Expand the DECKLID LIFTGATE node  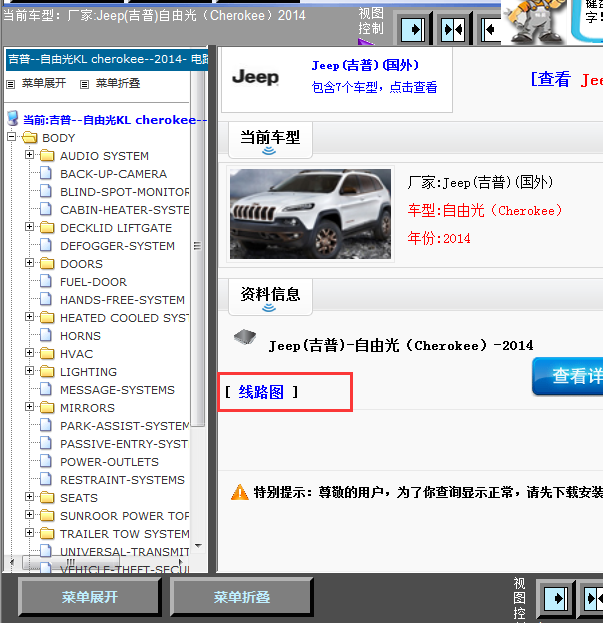29,226
